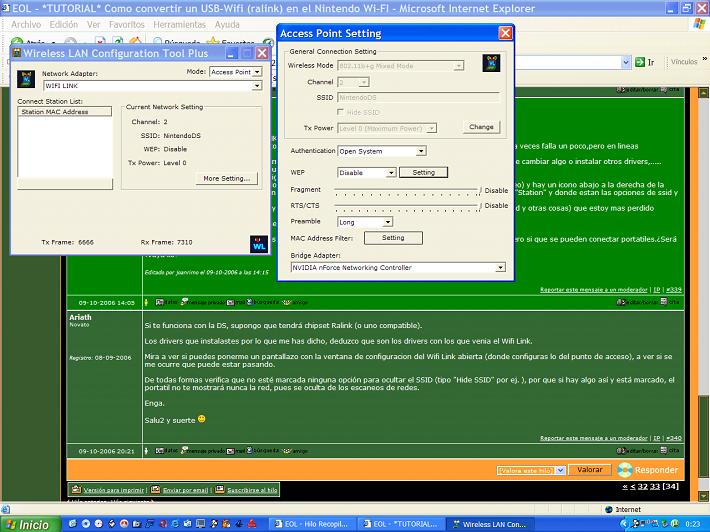The height and width of the screenshot is (532, 710).
Task: Click mail icon in the 14:05 post row
Action: 235,302
